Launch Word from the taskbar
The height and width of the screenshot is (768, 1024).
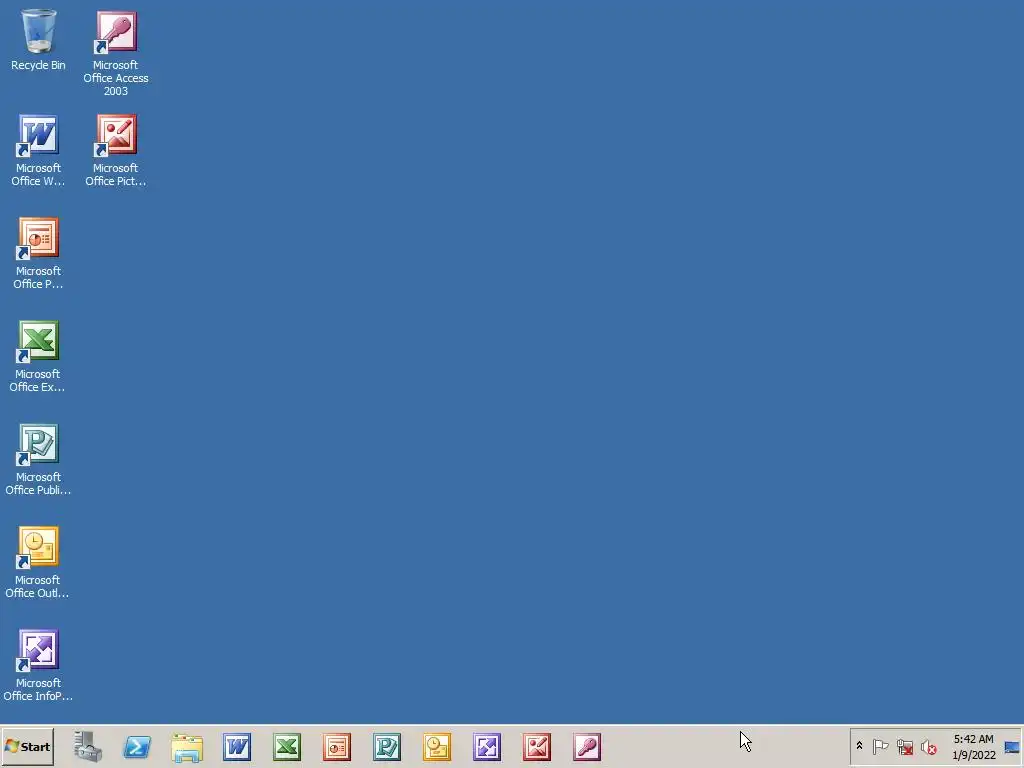[x=237, y=746]
